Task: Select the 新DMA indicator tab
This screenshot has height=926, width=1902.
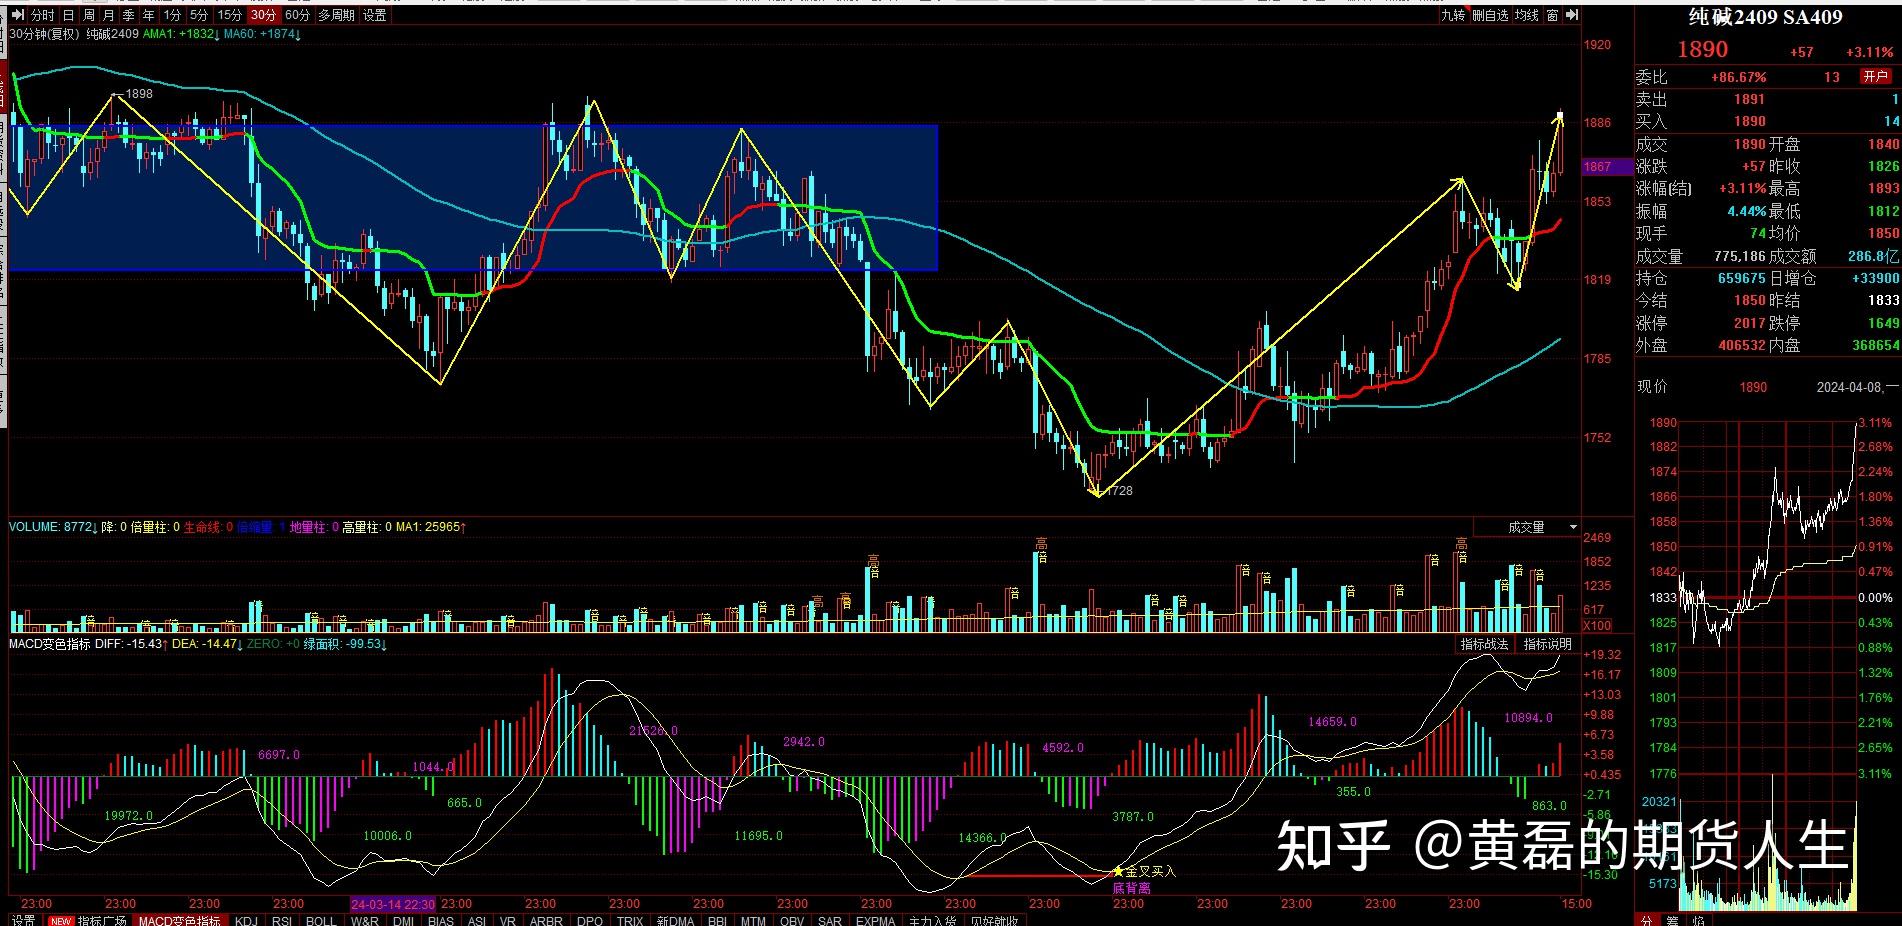Action: click(x=675, y=920)
